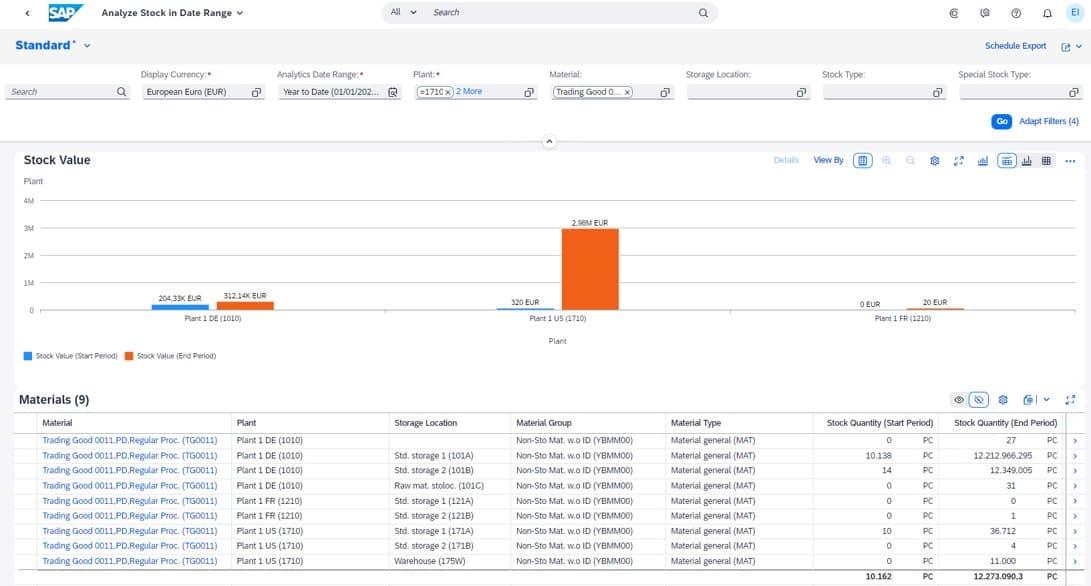This screenshot has width=1091, height=586.
Task: Open the feedback icon in the header
Action: pyautogui.click(x=985, y=13)
